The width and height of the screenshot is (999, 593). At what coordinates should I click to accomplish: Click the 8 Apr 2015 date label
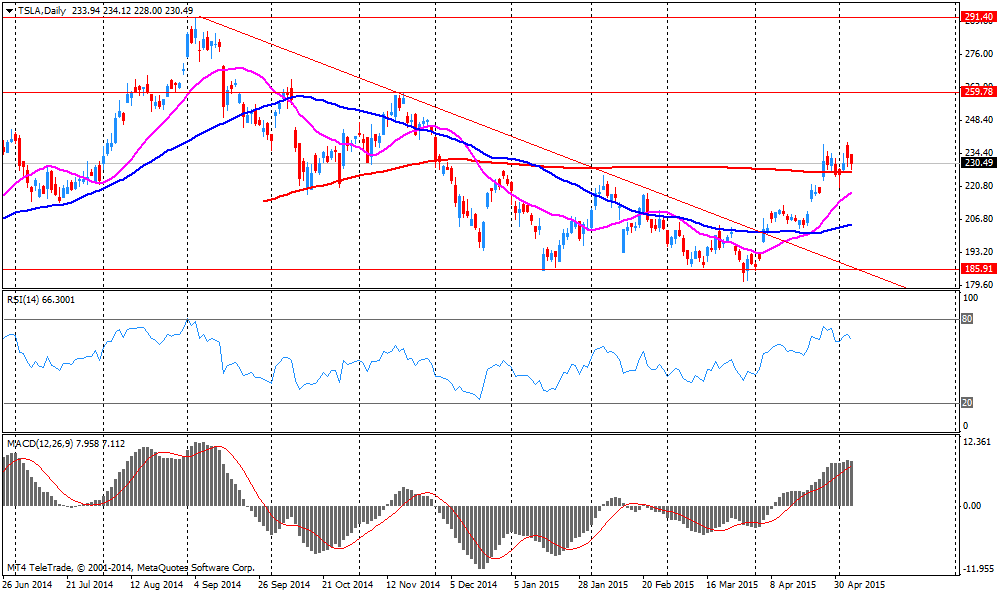793,584
